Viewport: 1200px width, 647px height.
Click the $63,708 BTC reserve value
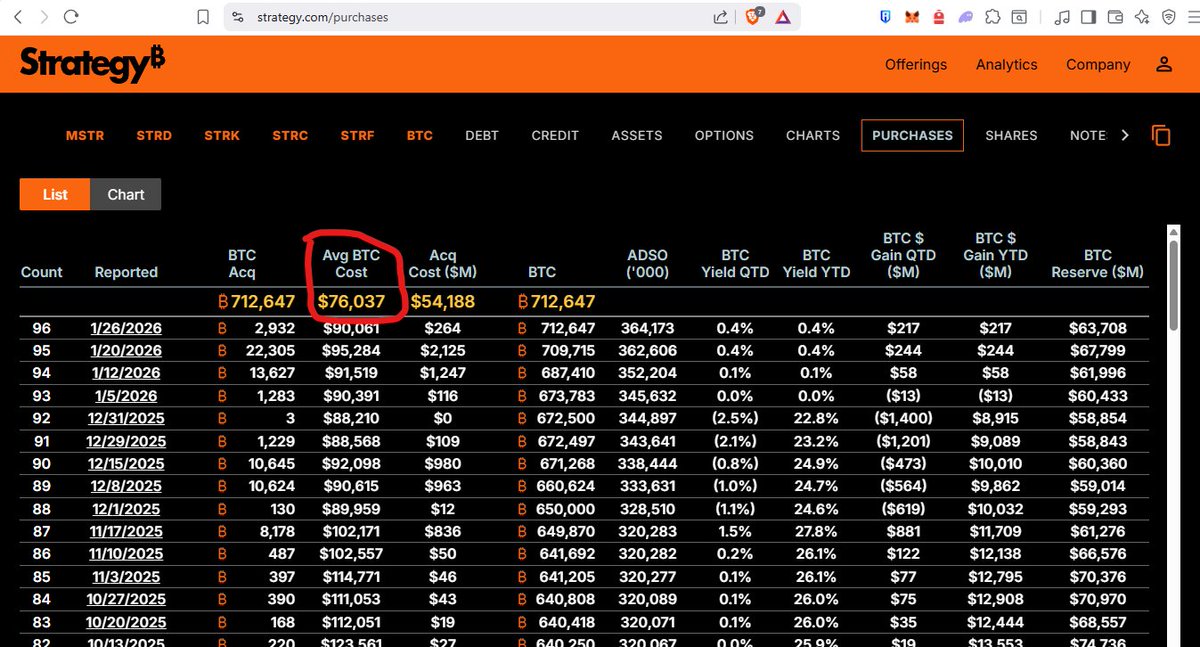coord(1097,328)
